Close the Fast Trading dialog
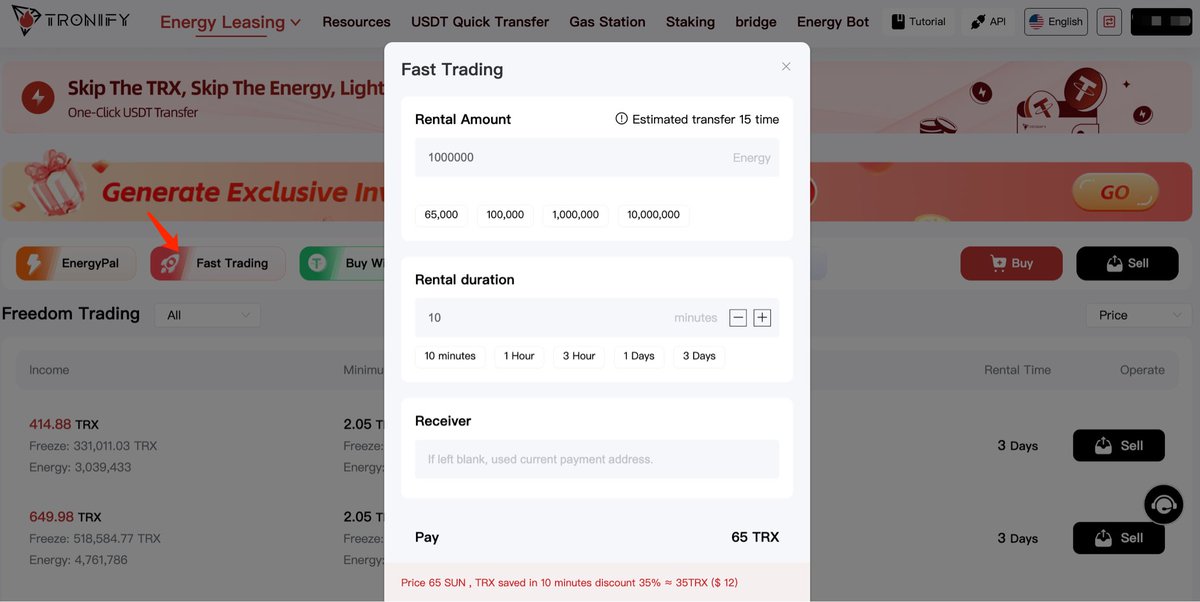The width and height of the screenshot is (1200, 602). (x=786, y=67)
